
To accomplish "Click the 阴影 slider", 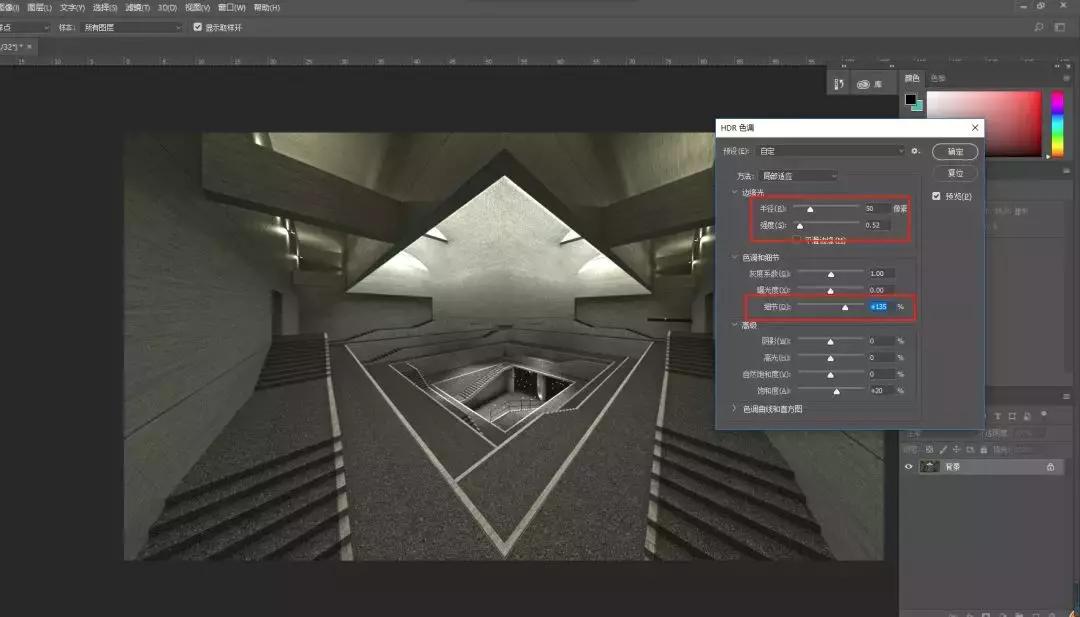I will pos(831,340).
